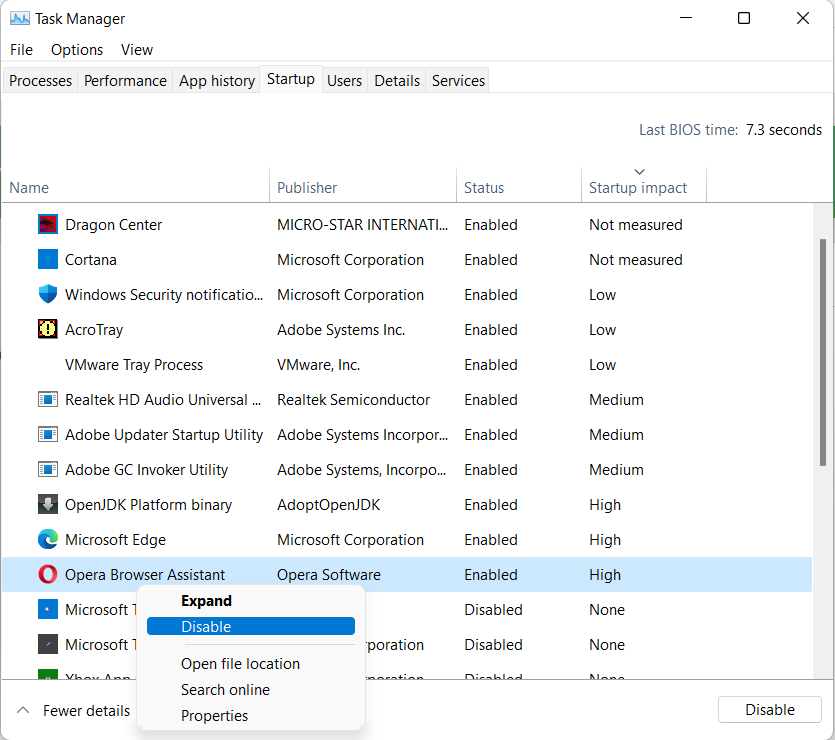The width and height of the screenshot is (835, 740).
Task: Click the Adobe Updater Startup Utility icon
Action: (48, 434)
